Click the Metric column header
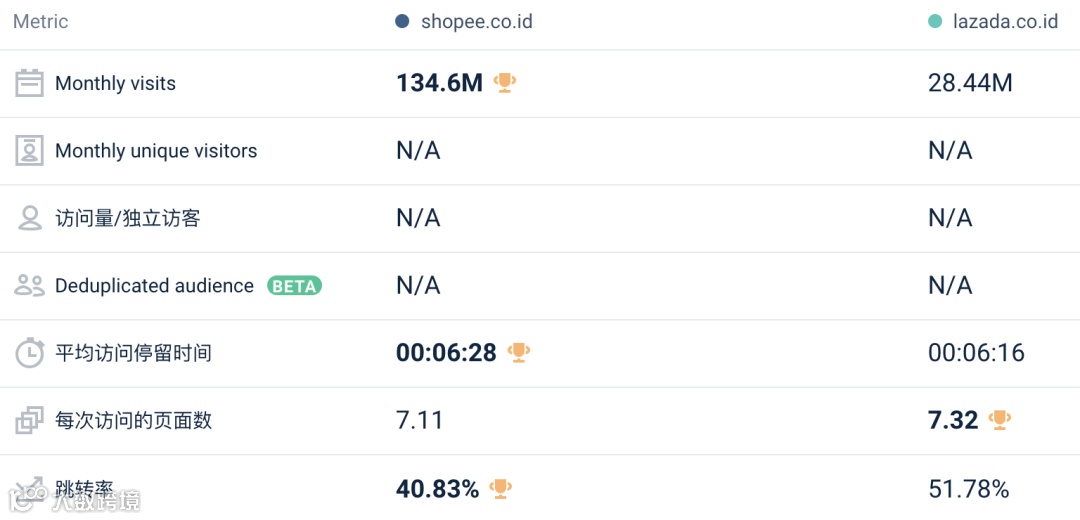This screenshot has width=1080, height=520. point(41,21)
